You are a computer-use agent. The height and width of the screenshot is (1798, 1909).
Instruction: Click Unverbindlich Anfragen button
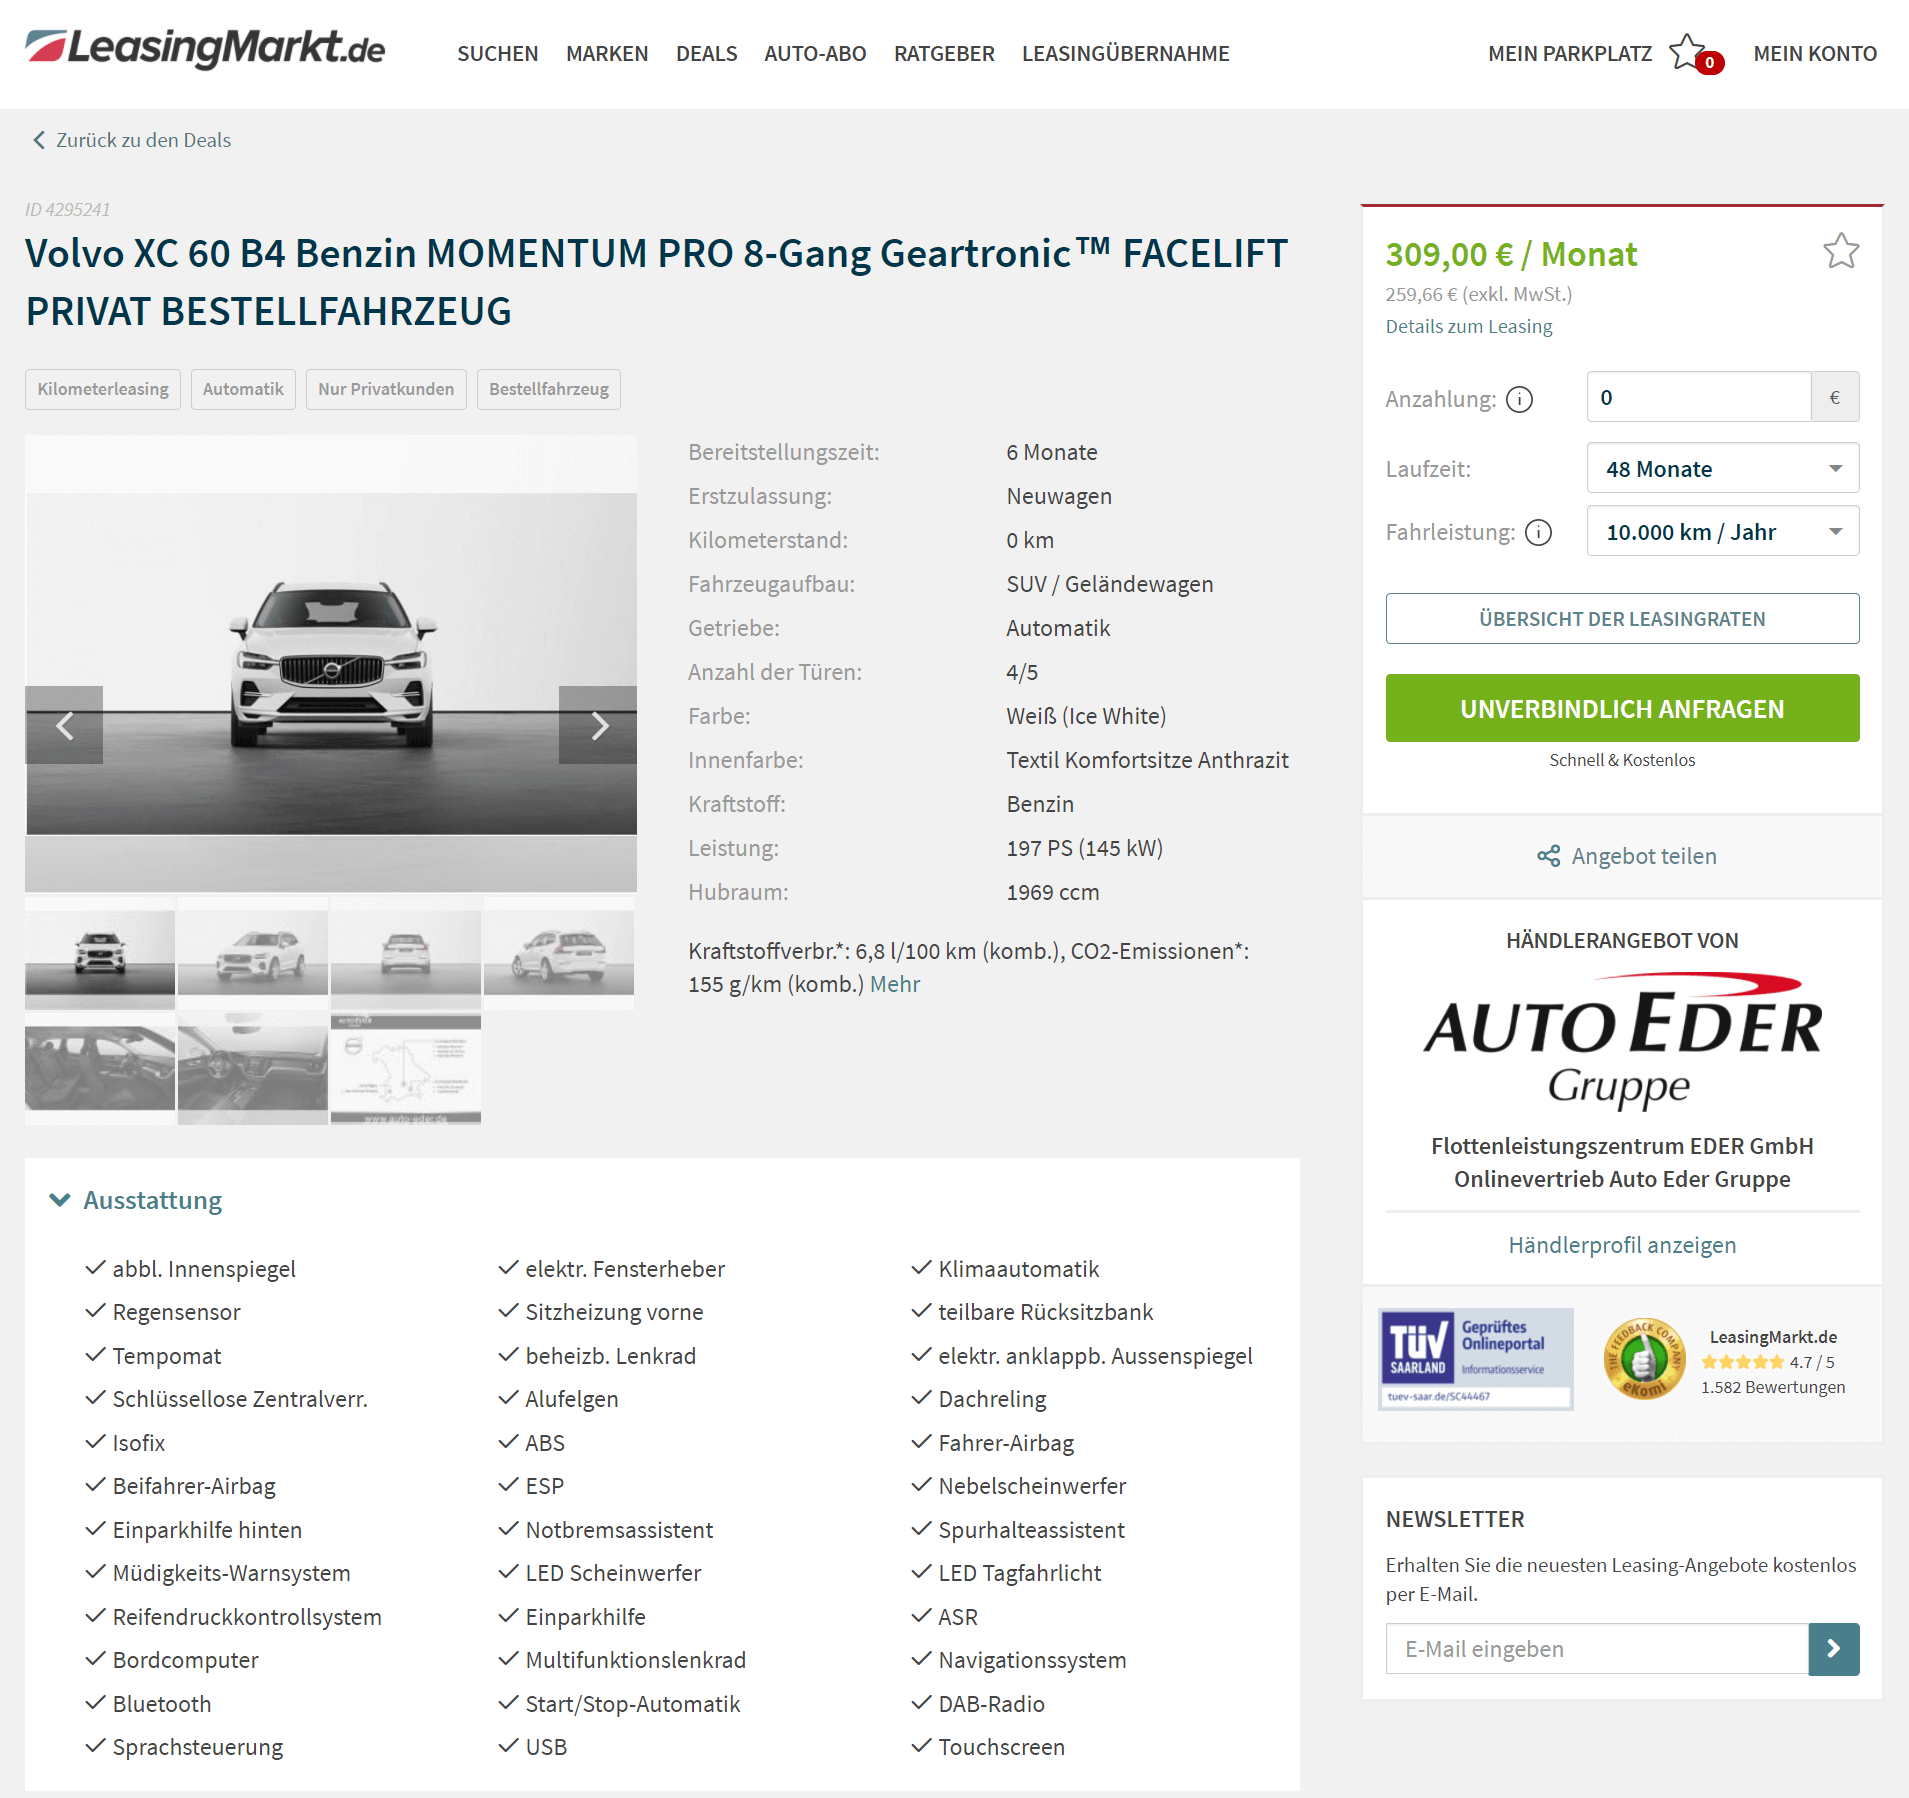pyautogui.click(x=1622, y=708)
